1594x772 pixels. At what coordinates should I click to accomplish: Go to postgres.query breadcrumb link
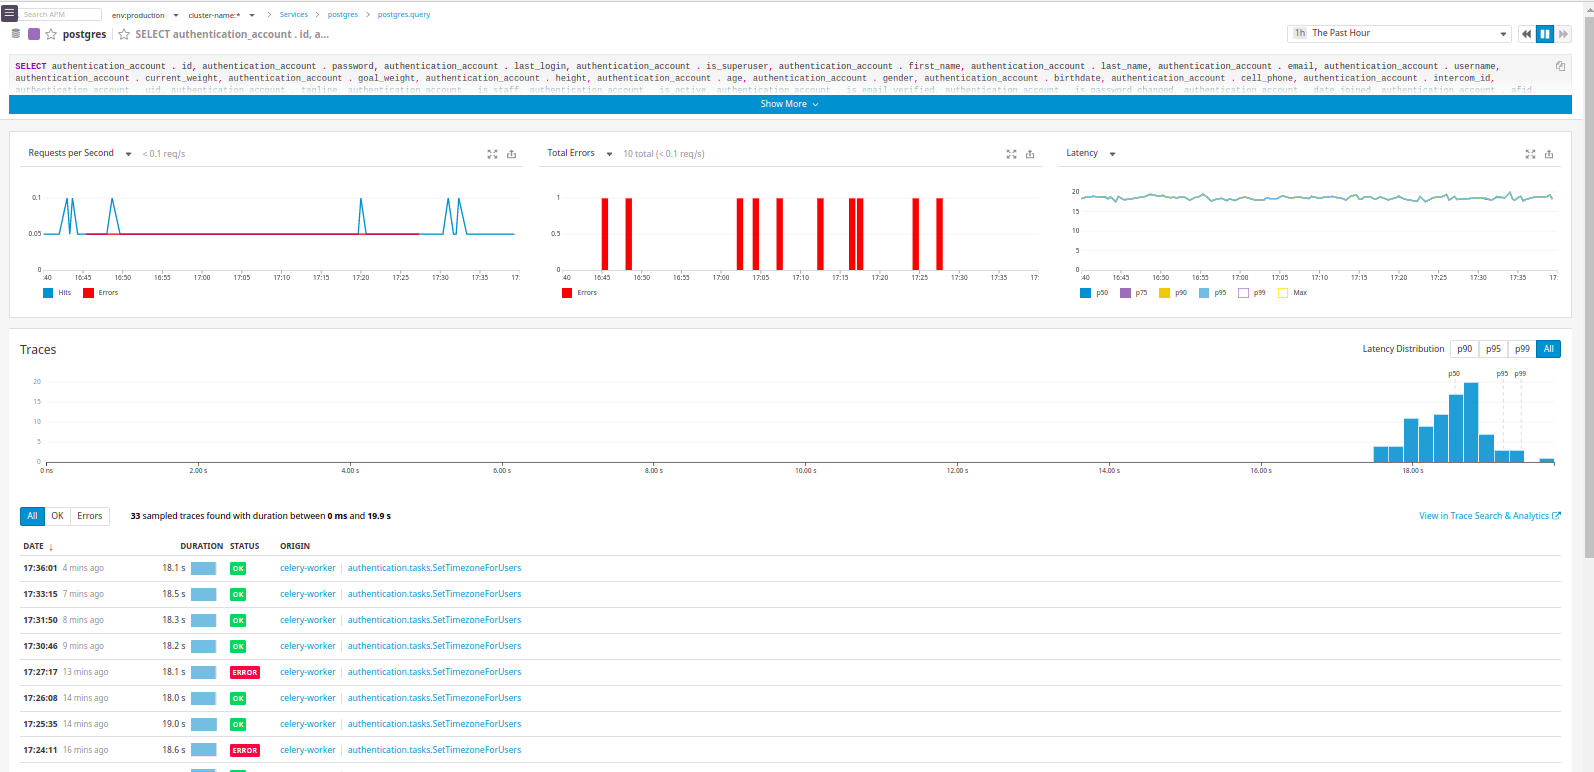(404, 15)
